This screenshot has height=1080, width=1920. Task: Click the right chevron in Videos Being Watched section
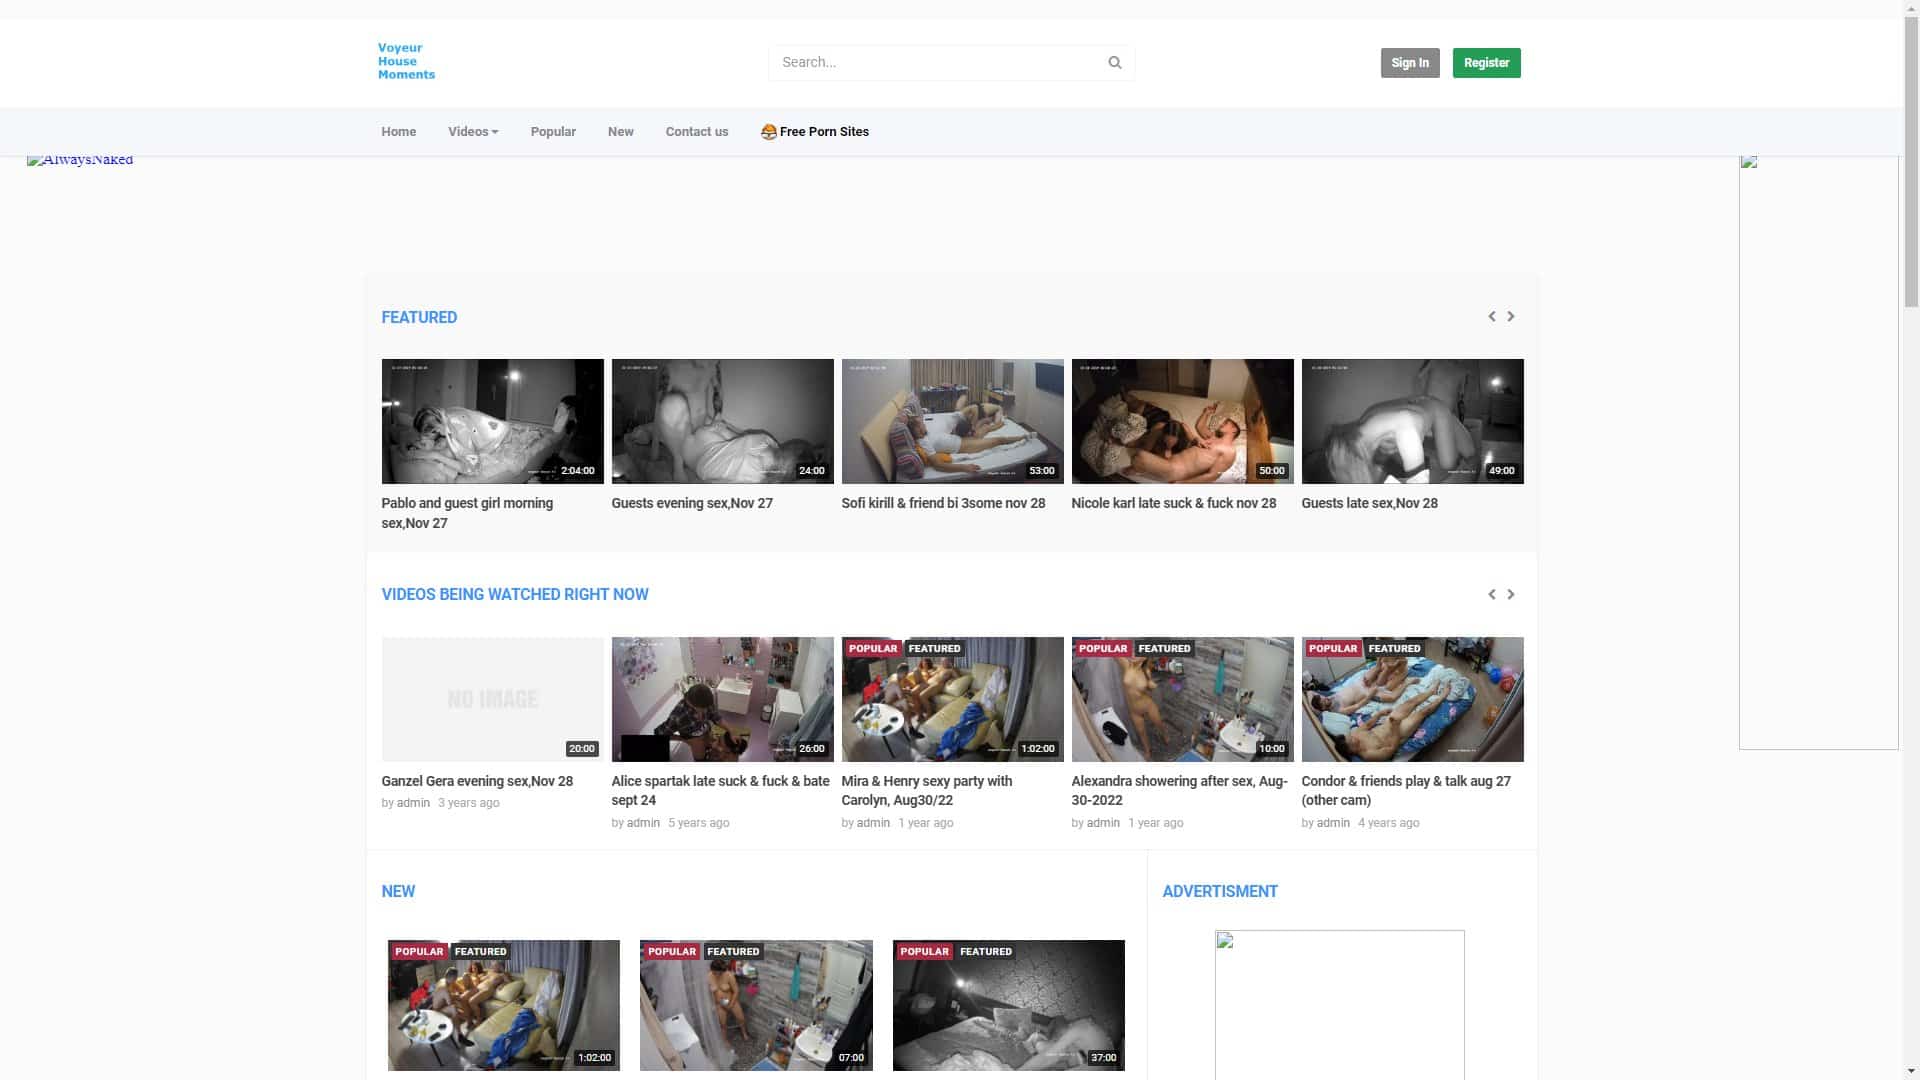pos(1511,593)
